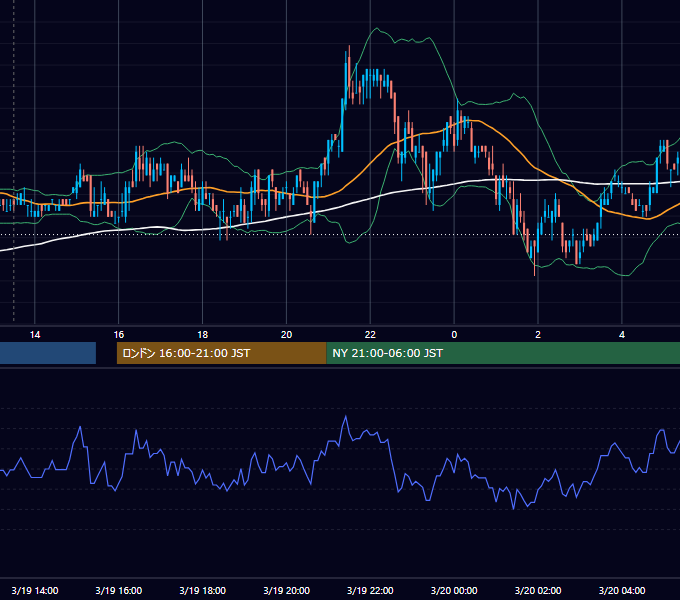Screen dimensions: 680x600
Task: Click the 16 hour axis label
Action: [118, 335]
